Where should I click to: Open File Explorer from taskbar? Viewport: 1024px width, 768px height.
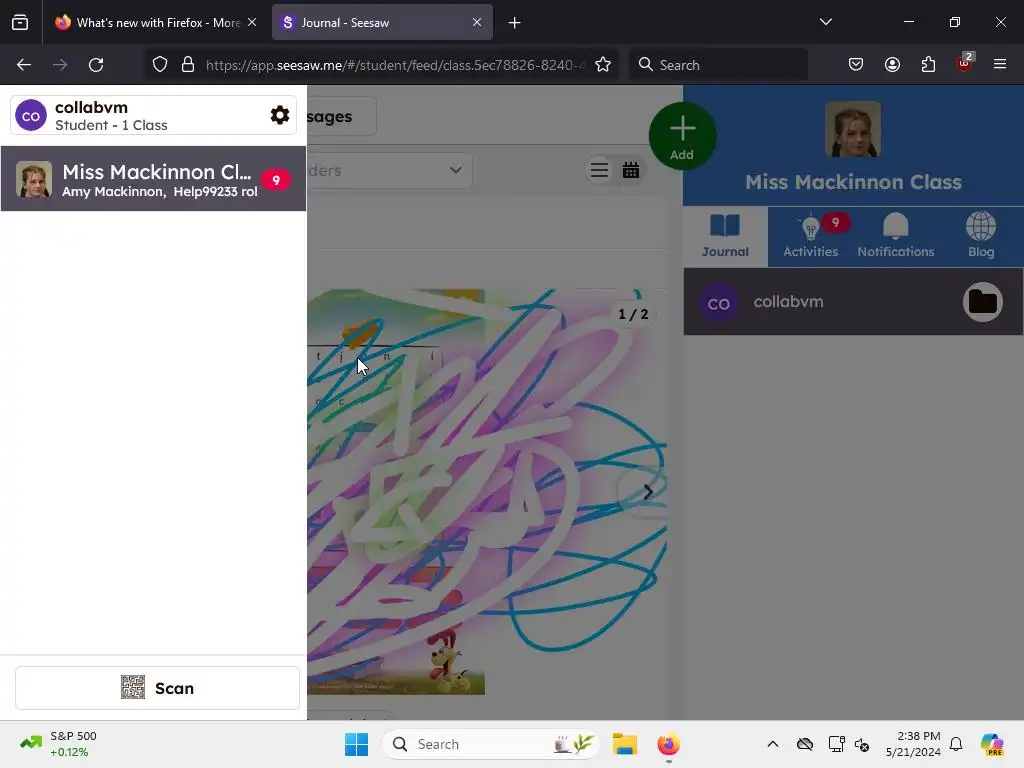(625, 744)
